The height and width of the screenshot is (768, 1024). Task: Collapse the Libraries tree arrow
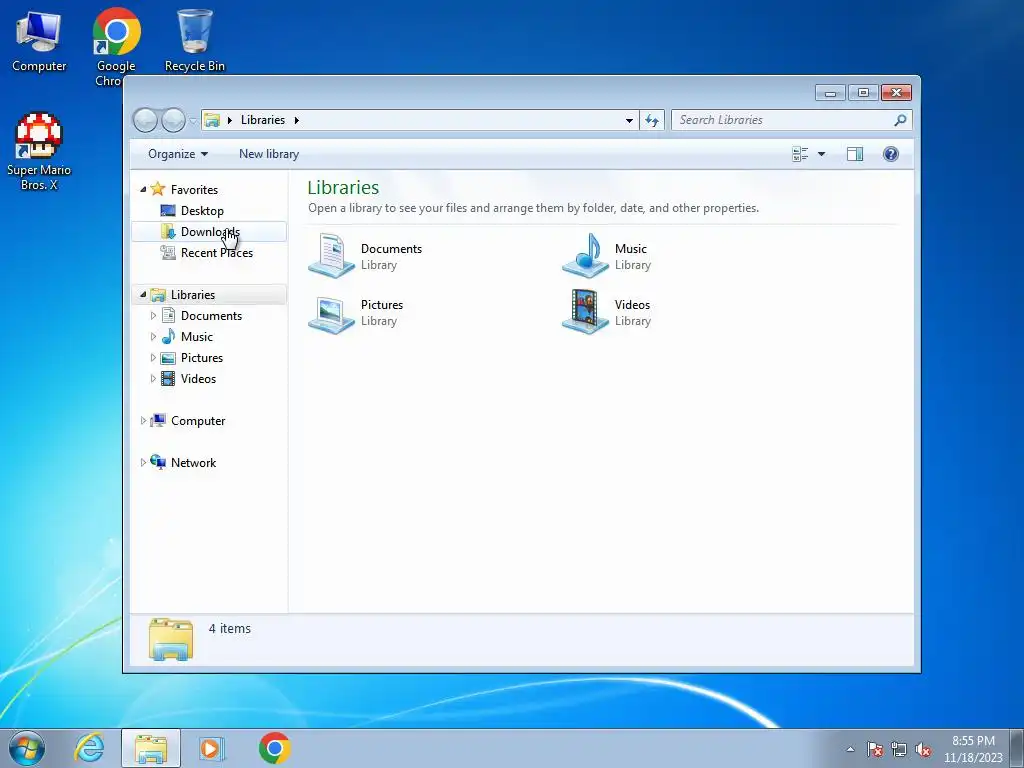coord(143,295)
